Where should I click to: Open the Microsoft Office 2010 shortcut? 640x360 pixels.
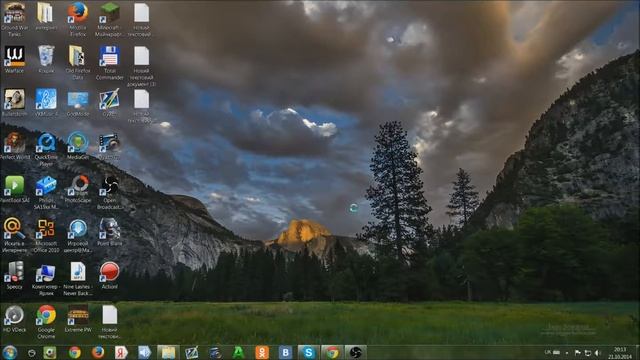(x=46, y=235)
